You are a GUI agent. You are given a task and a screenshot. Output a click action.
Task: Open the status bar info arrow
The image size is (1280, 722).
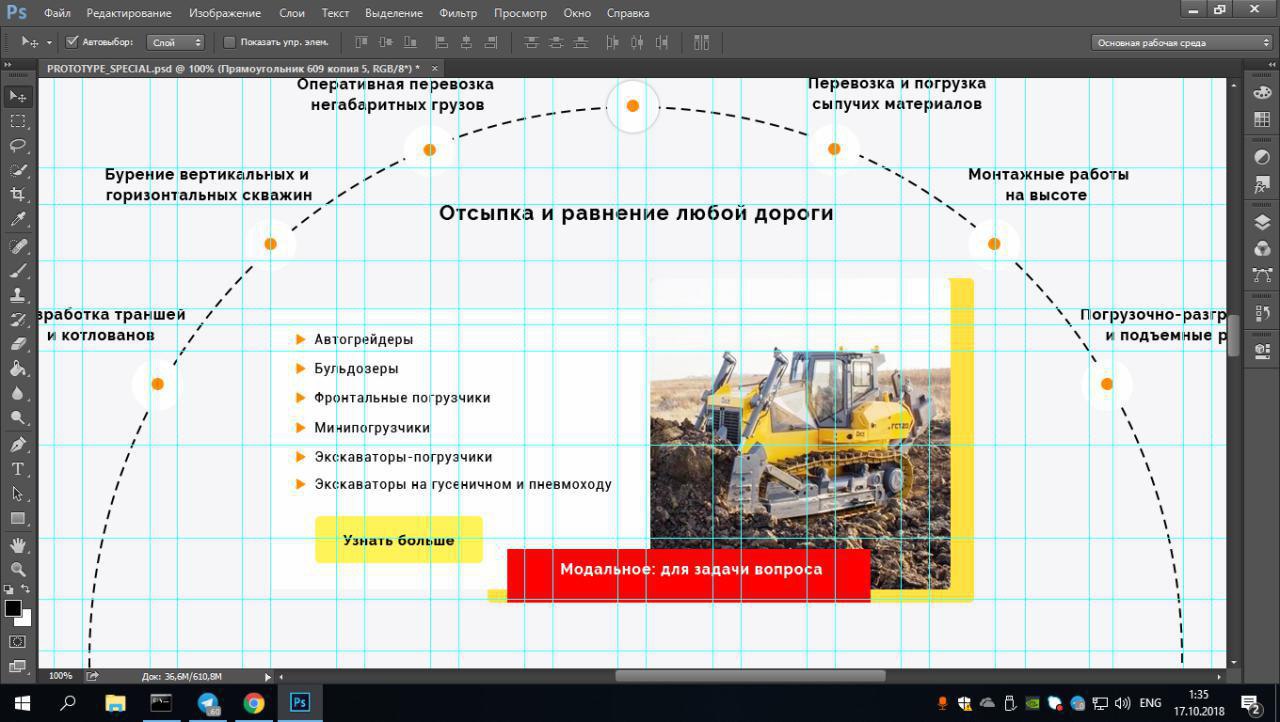(267, 677)
